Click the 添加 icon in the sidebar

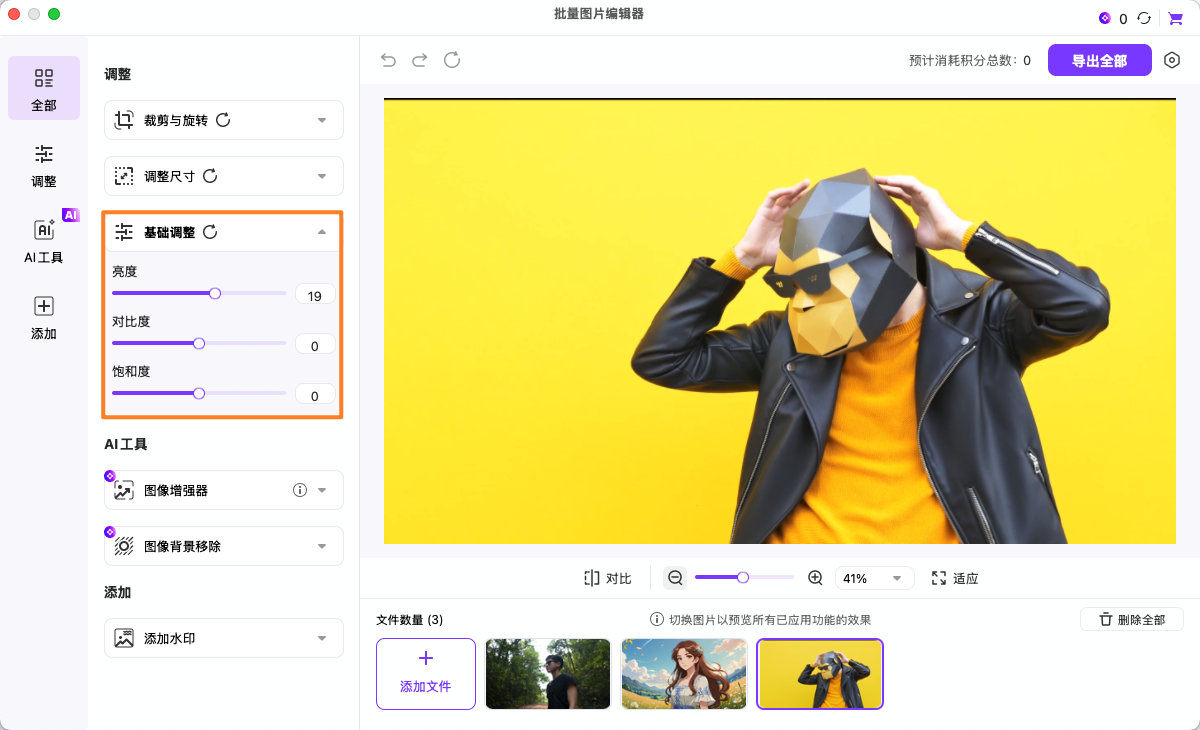coord(44,318)
